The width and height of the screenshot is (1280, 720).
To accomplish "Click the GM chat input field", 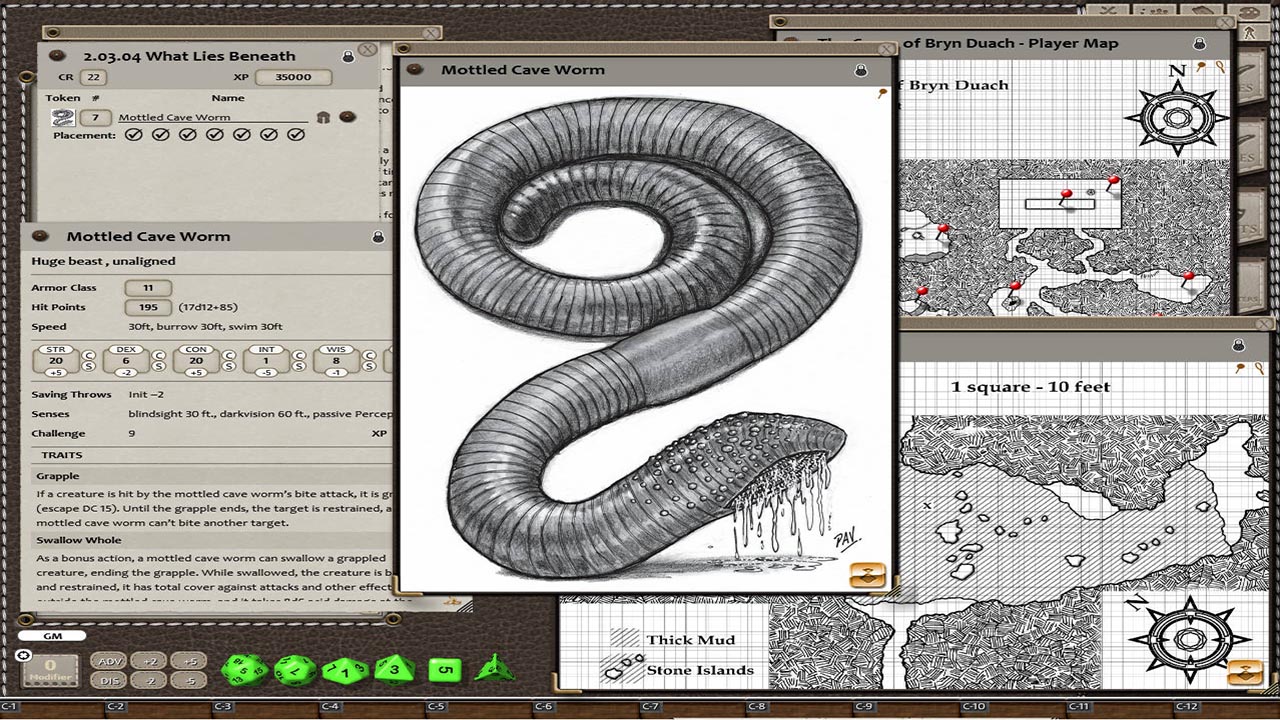I will click(52, 636).
